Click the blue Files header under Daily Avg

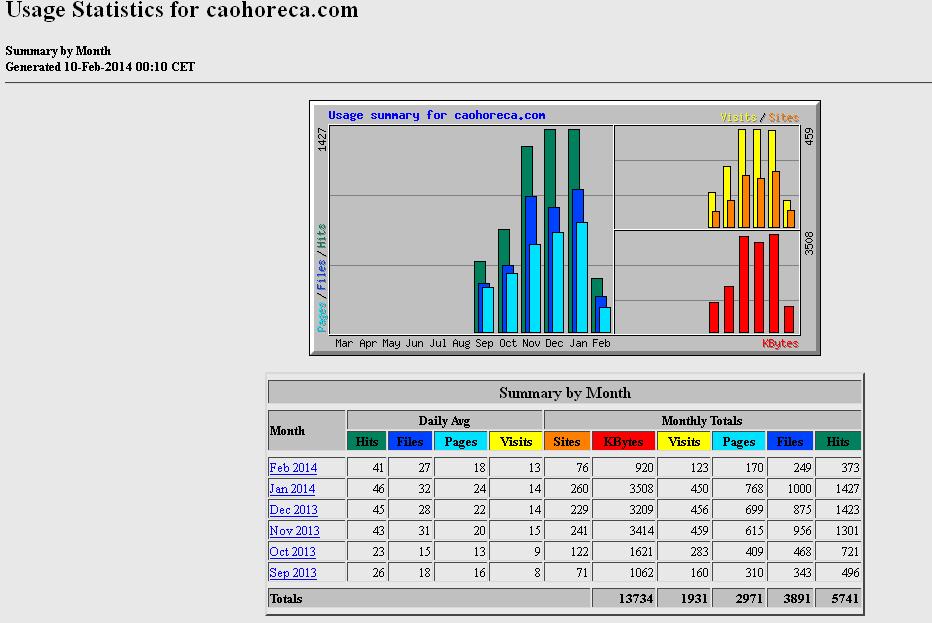[x=410, y=442]
